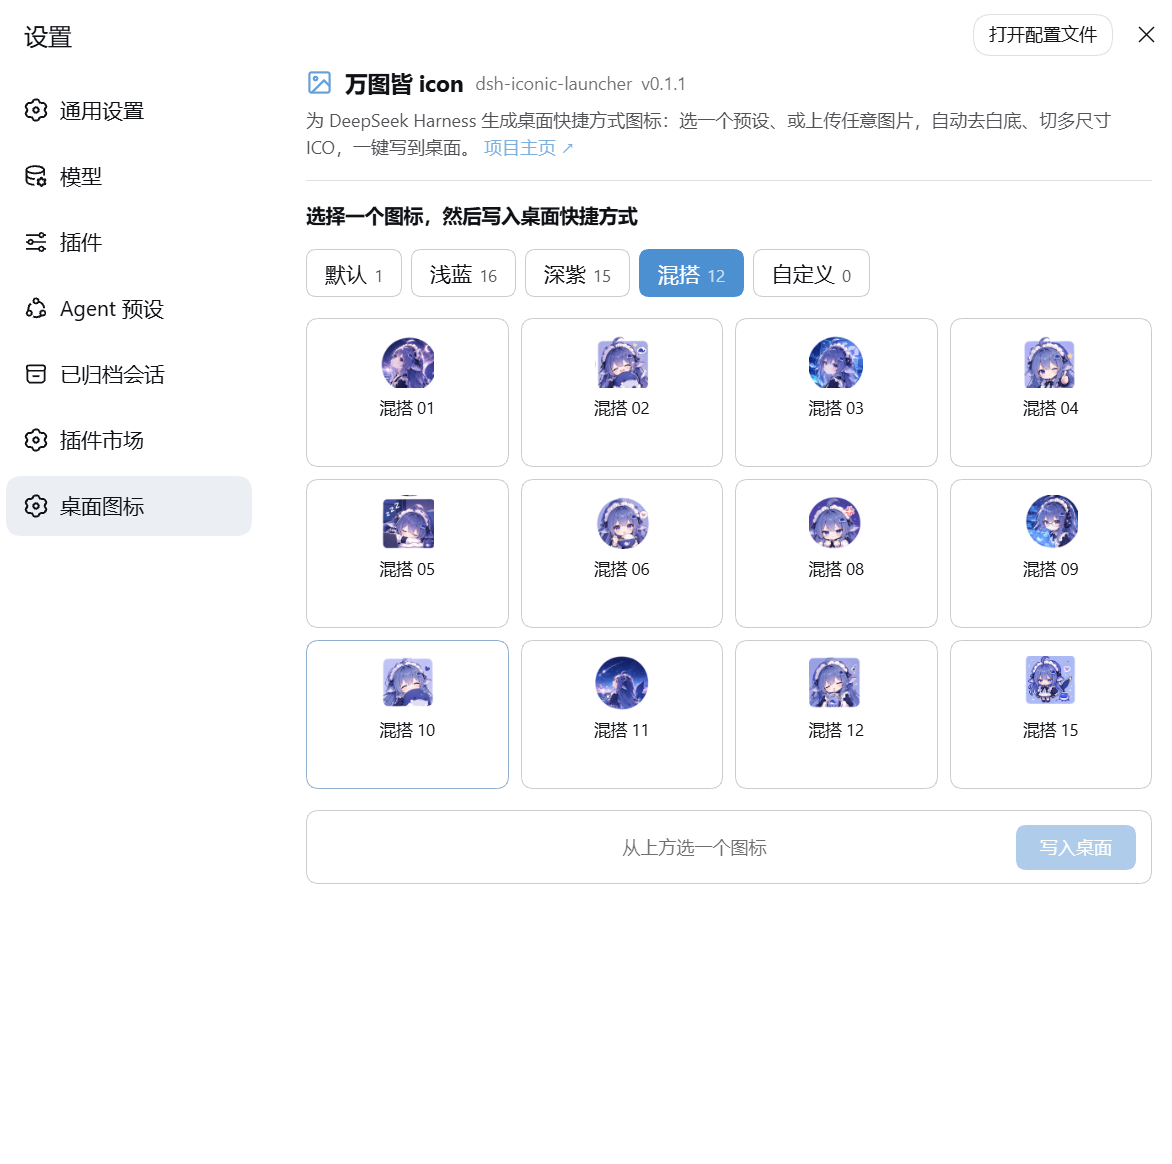Close the settings panel with the X
Screen dimensions: 1172x1164
[x=1146, y=34]
